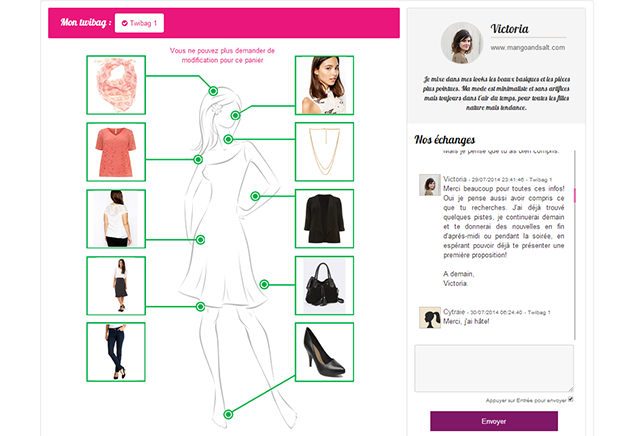Toggle the 'Appuyer sur Entrée pour envoyer' checkbox
This screenshot has height=436, width=626.
click(x=571, y=399)
